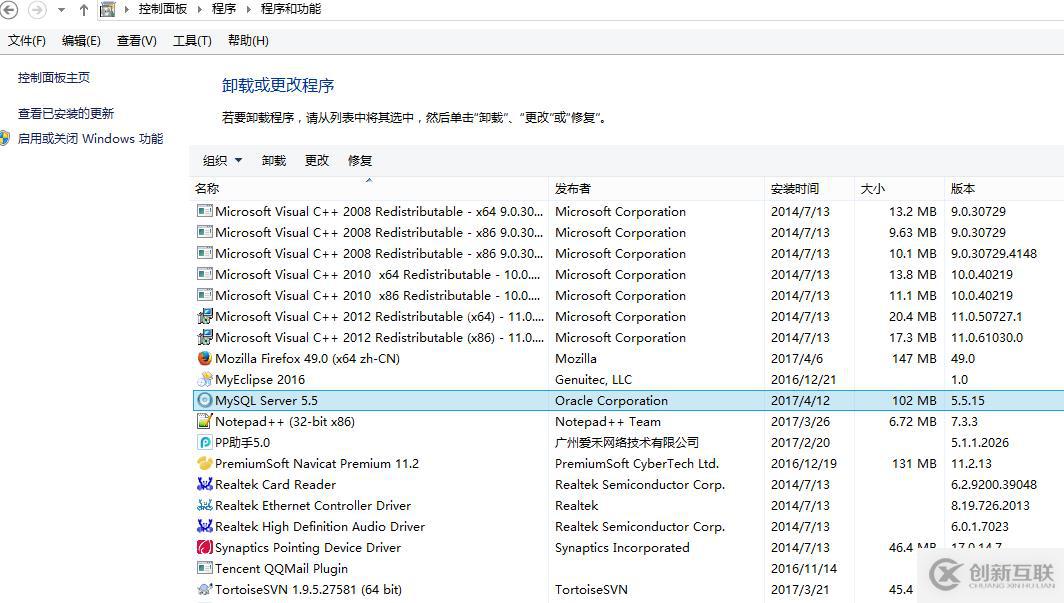This screenshot has width=1064, height=603.
Task: Click the TortoiseSVN program icon
Action: (204, 589)
